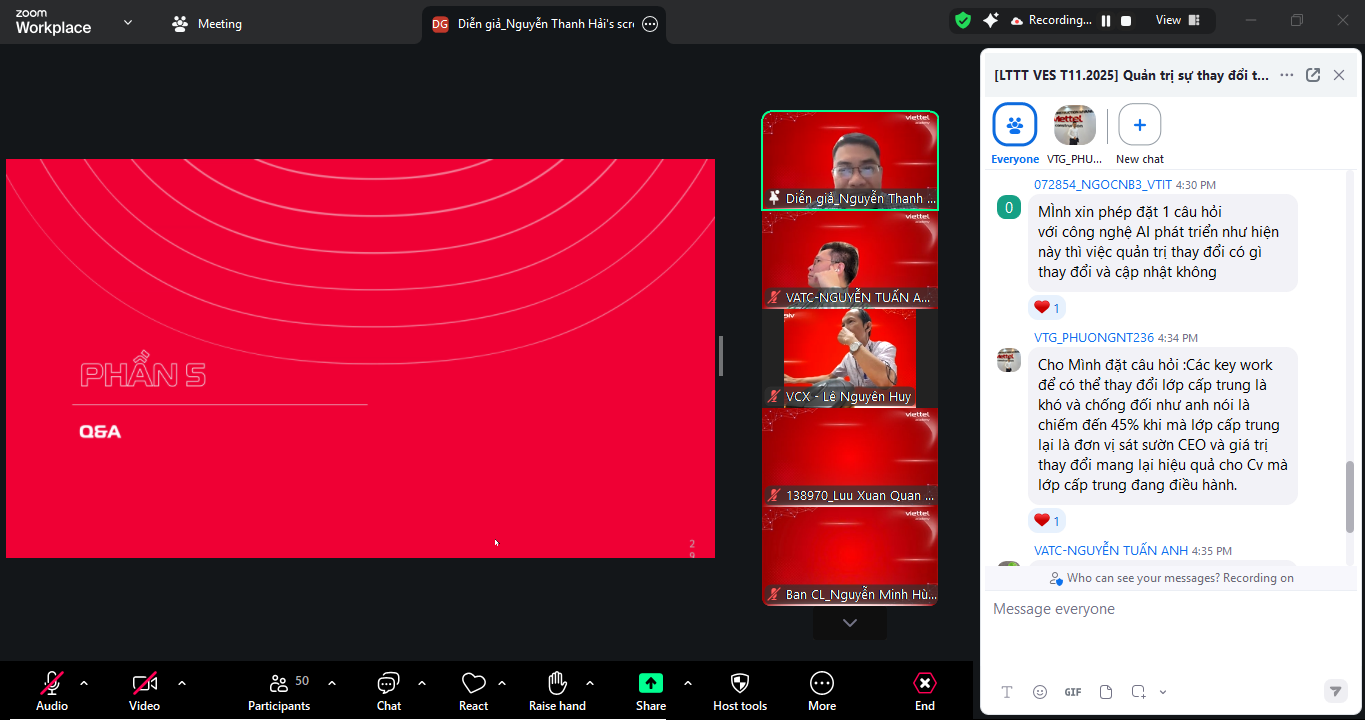Viewport: 1365px width, 720px height.
Task: Switch to the Meeting tab
Action: click(207, 24)
